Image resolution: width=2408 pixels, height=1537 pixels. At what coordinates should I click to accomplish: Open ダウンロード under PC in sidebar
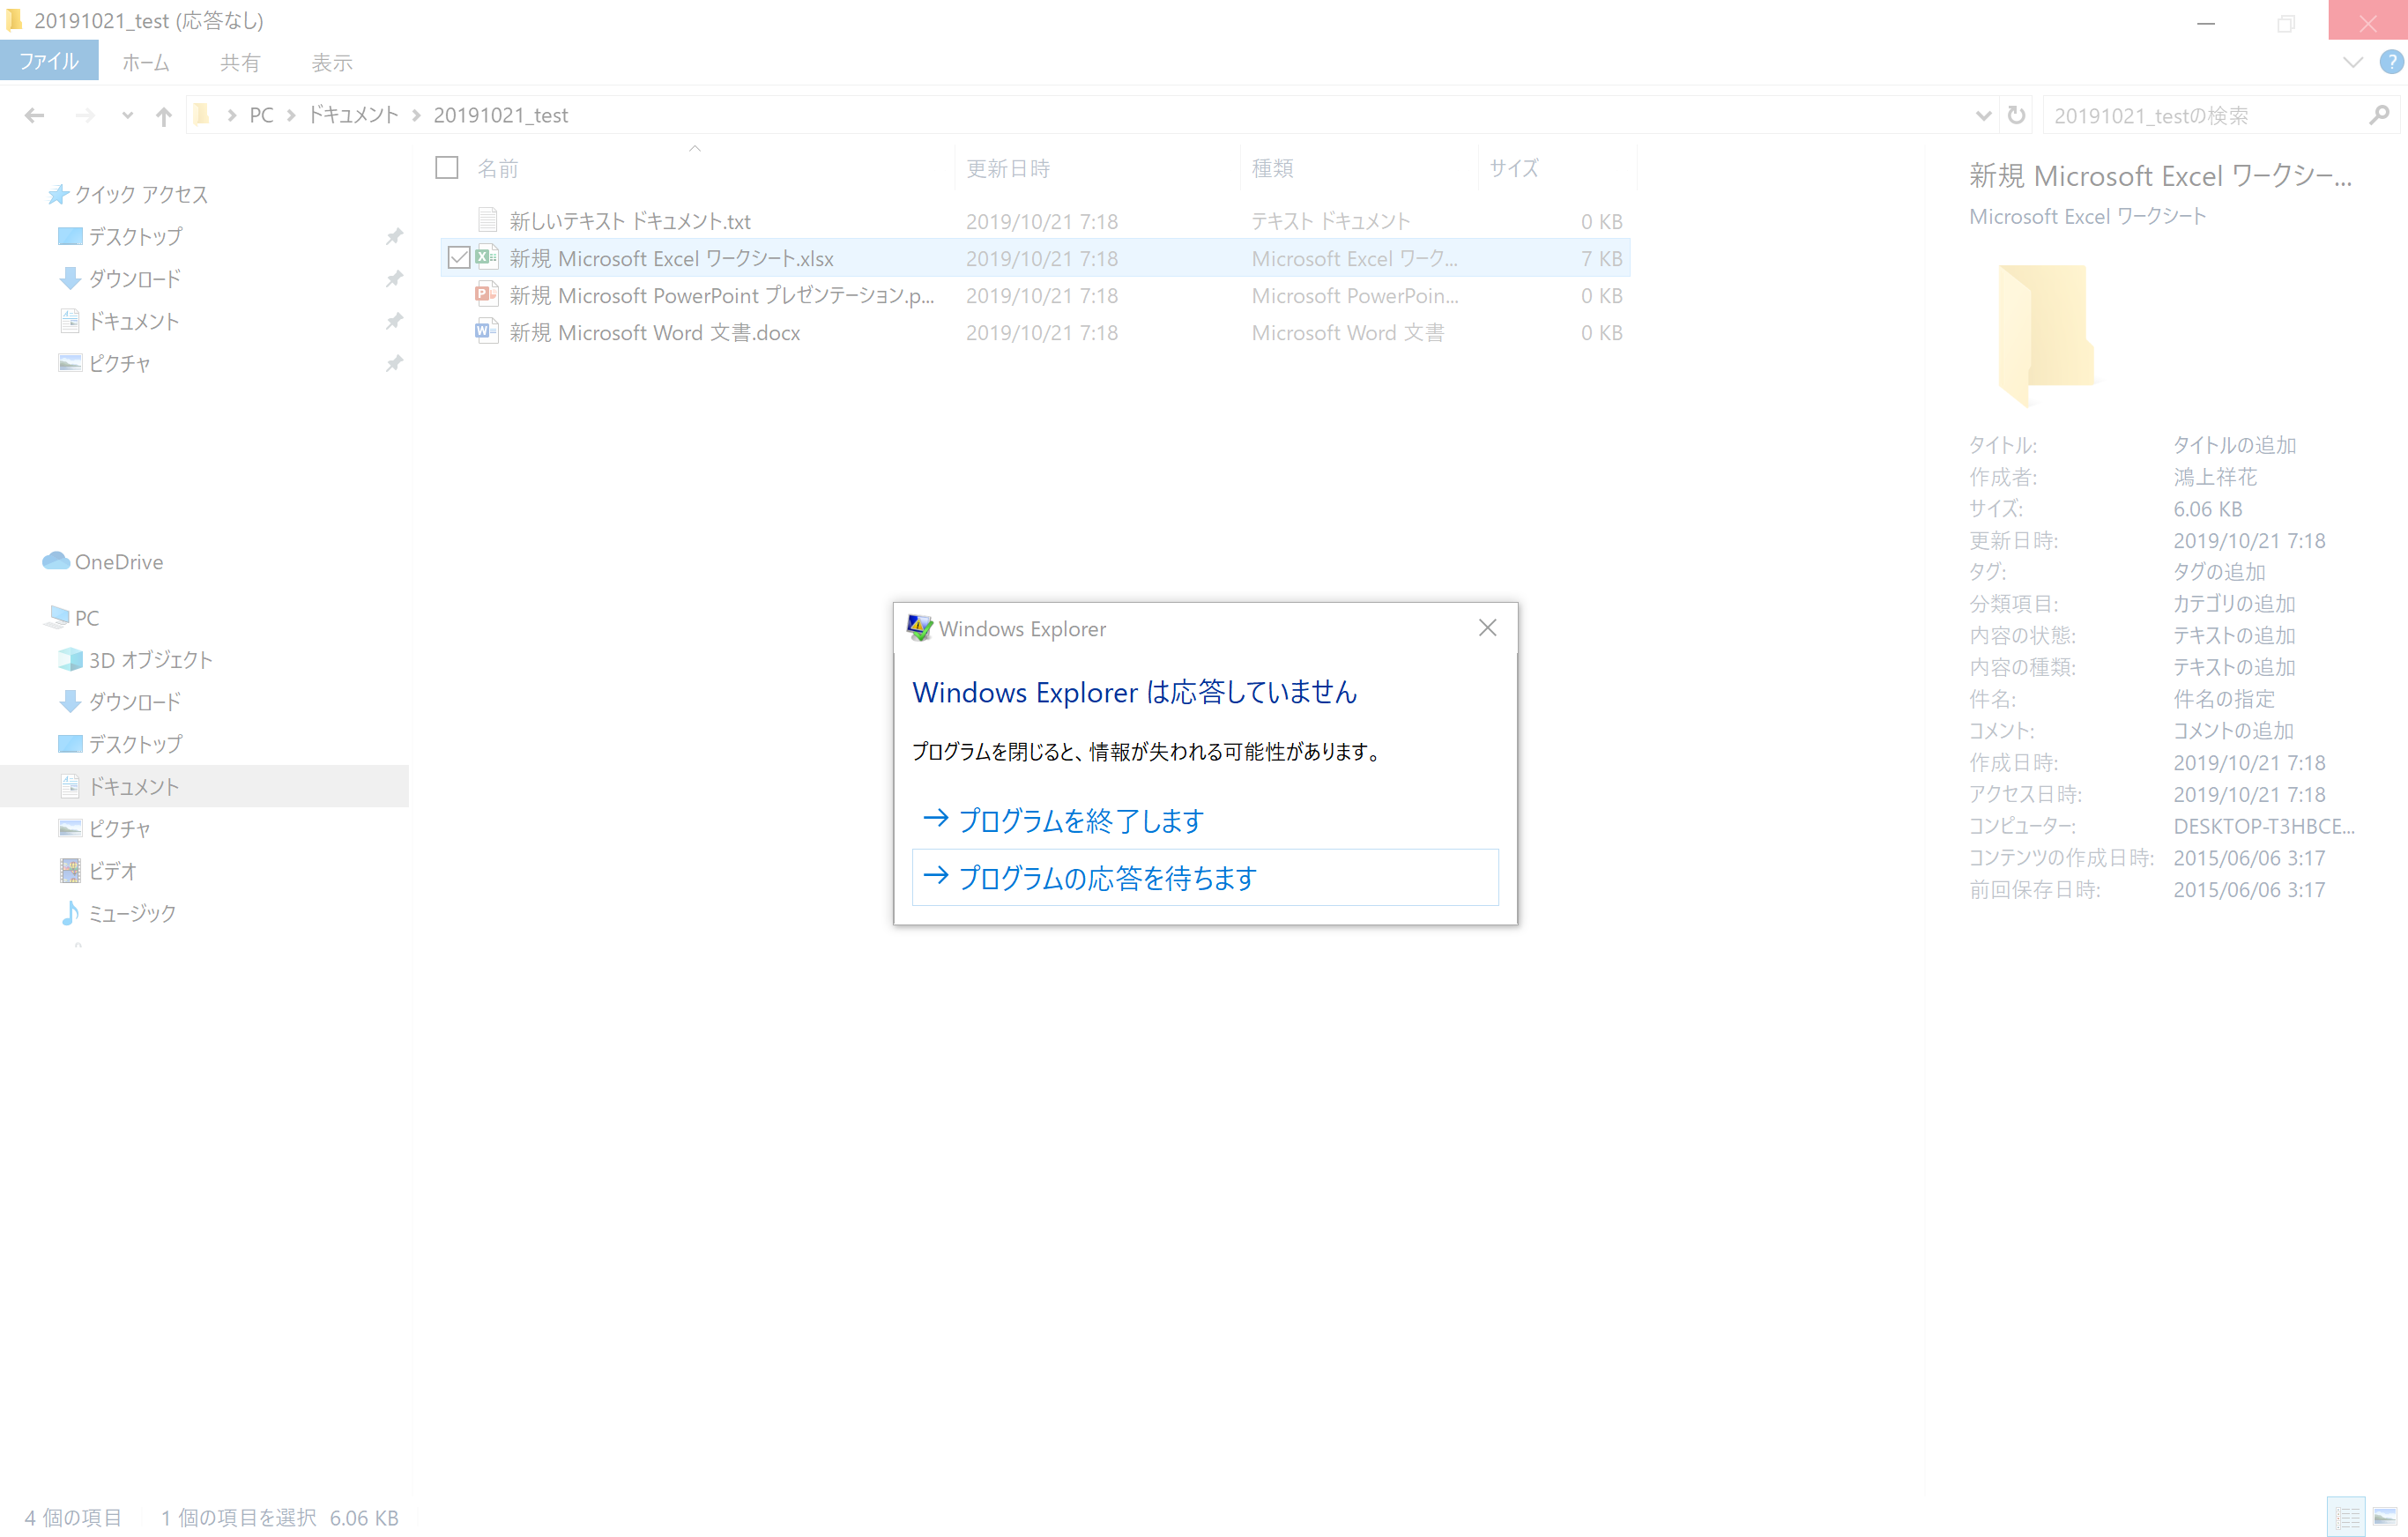click(x=135, y=701)
